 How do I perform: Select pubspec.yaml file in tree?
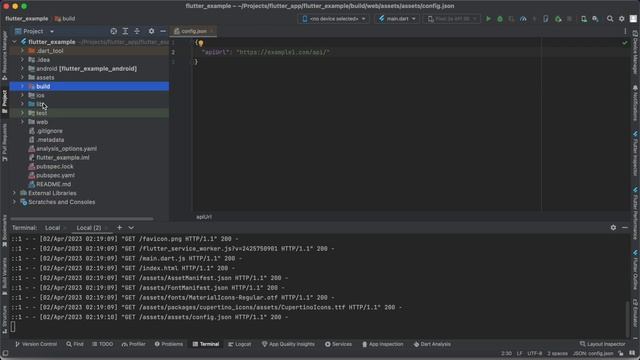pos(55,176)
